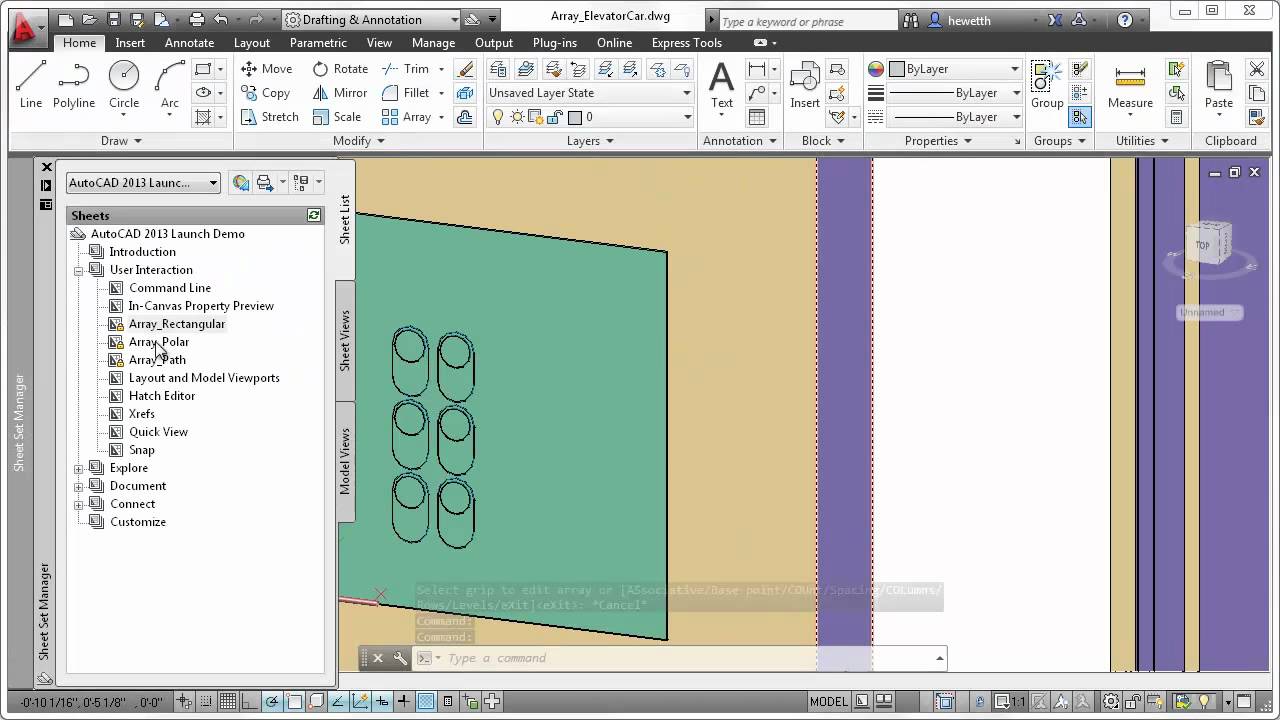Click the Rotate tool
This screenshot has width=1280, height=720.
pyautogui.click(x=340, y=69)
